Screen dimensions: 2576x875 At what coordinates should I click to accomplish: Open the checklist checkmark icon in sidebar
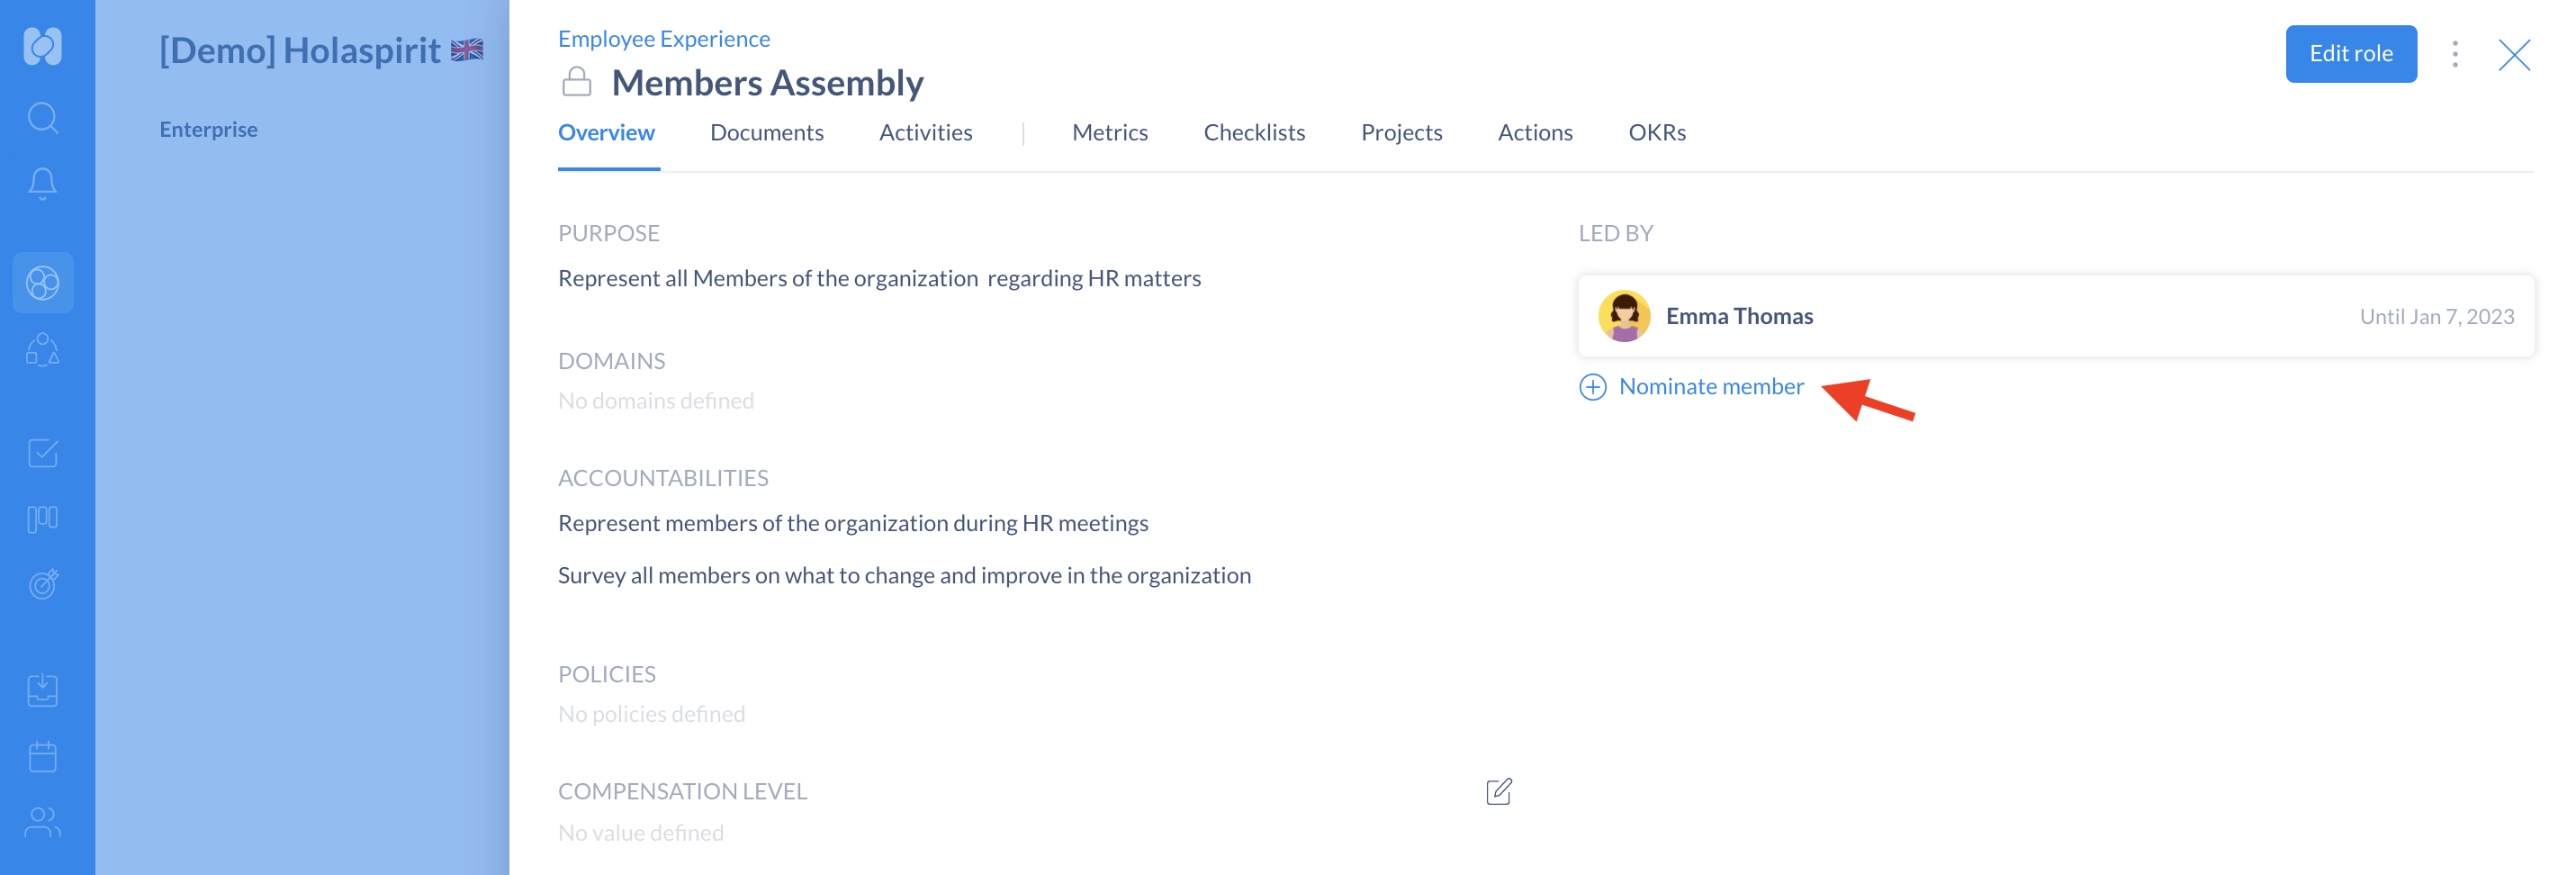pos(43,453)
